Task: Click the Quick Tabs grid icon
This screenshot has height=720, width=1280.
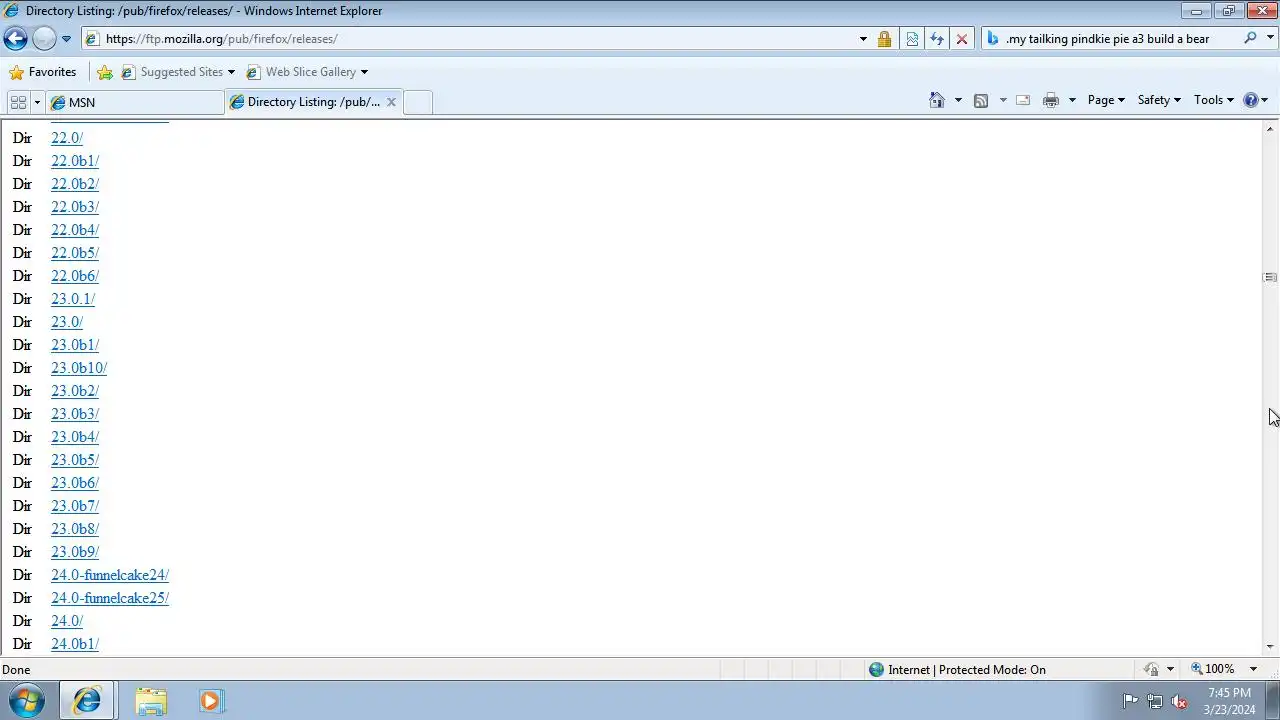Action: coord(18,102)
